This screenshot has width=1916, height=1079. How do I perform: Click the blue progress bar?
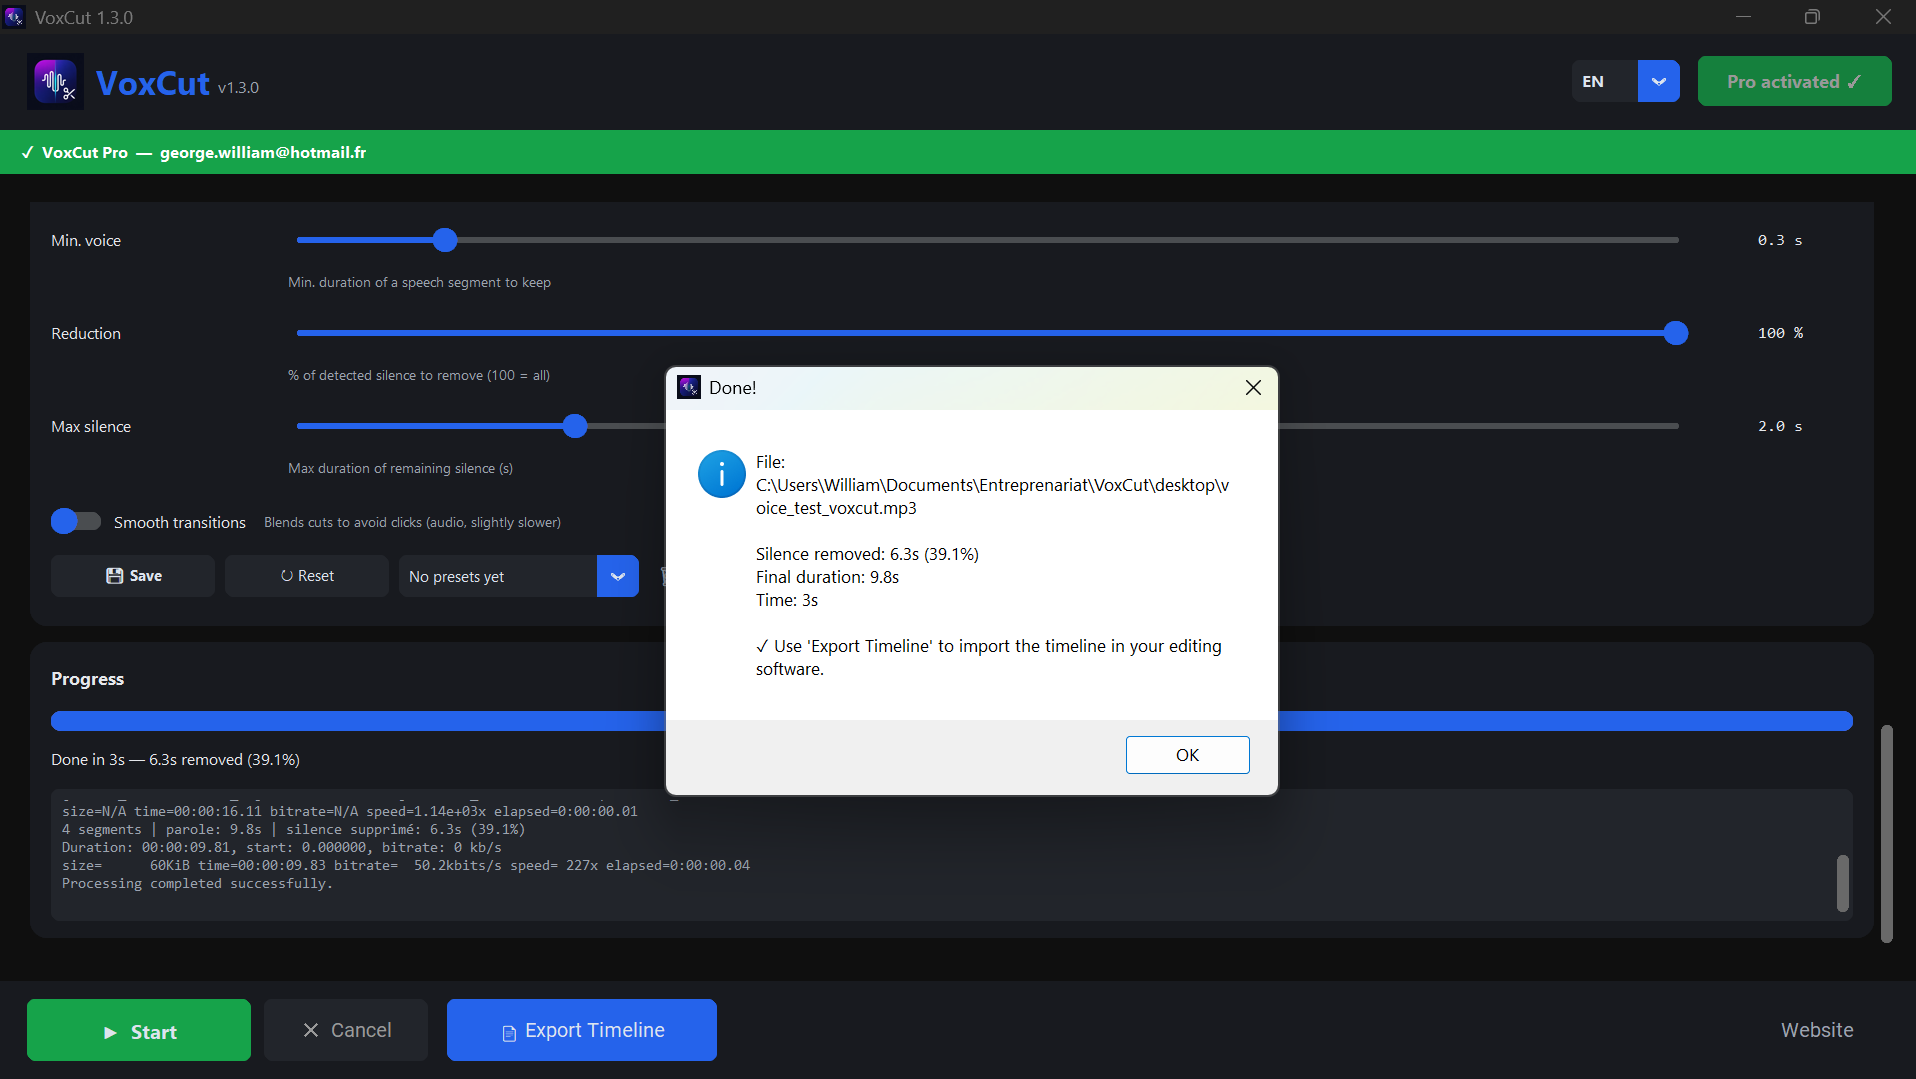pyautogui.click(x=952, y=721)
